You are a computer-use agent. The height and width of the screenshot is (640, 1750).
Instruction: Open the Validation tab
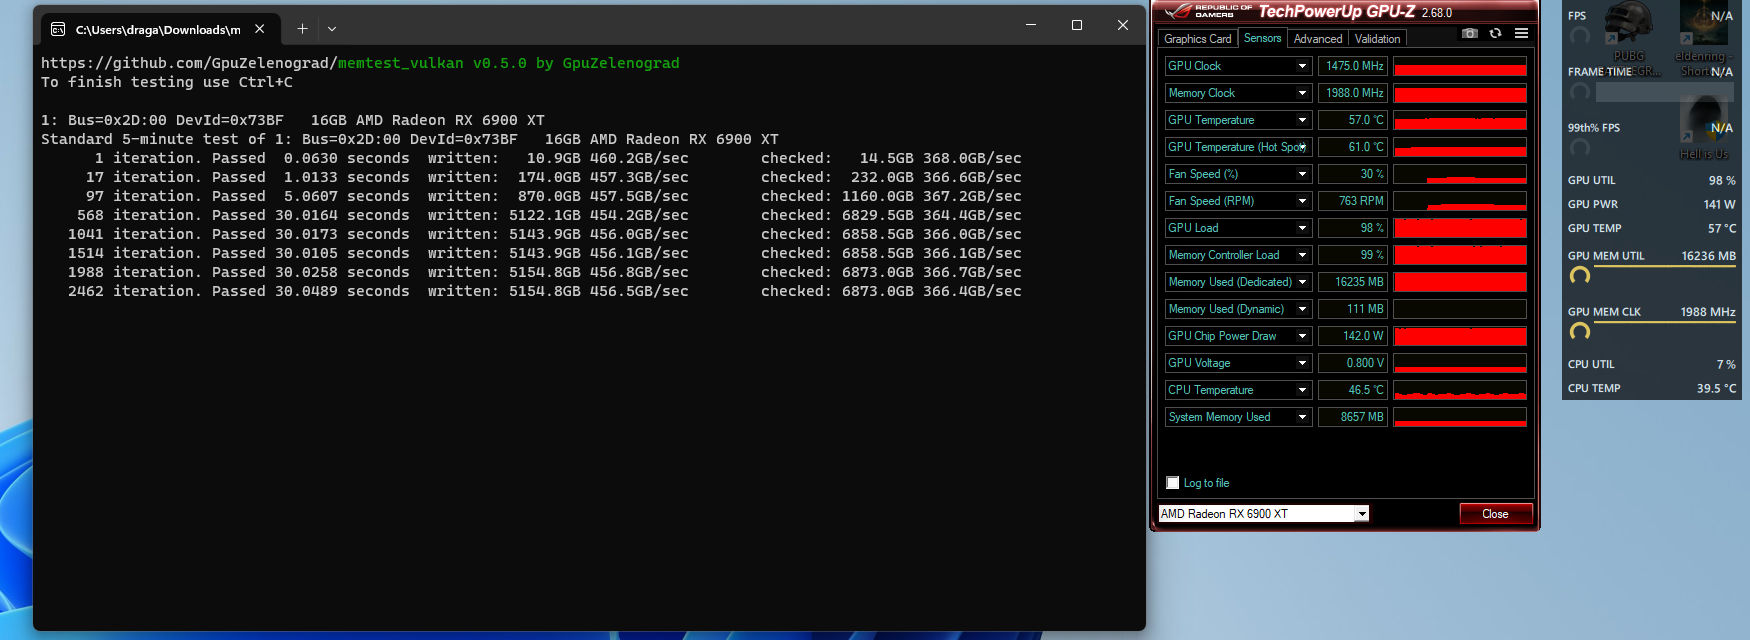1377,39
